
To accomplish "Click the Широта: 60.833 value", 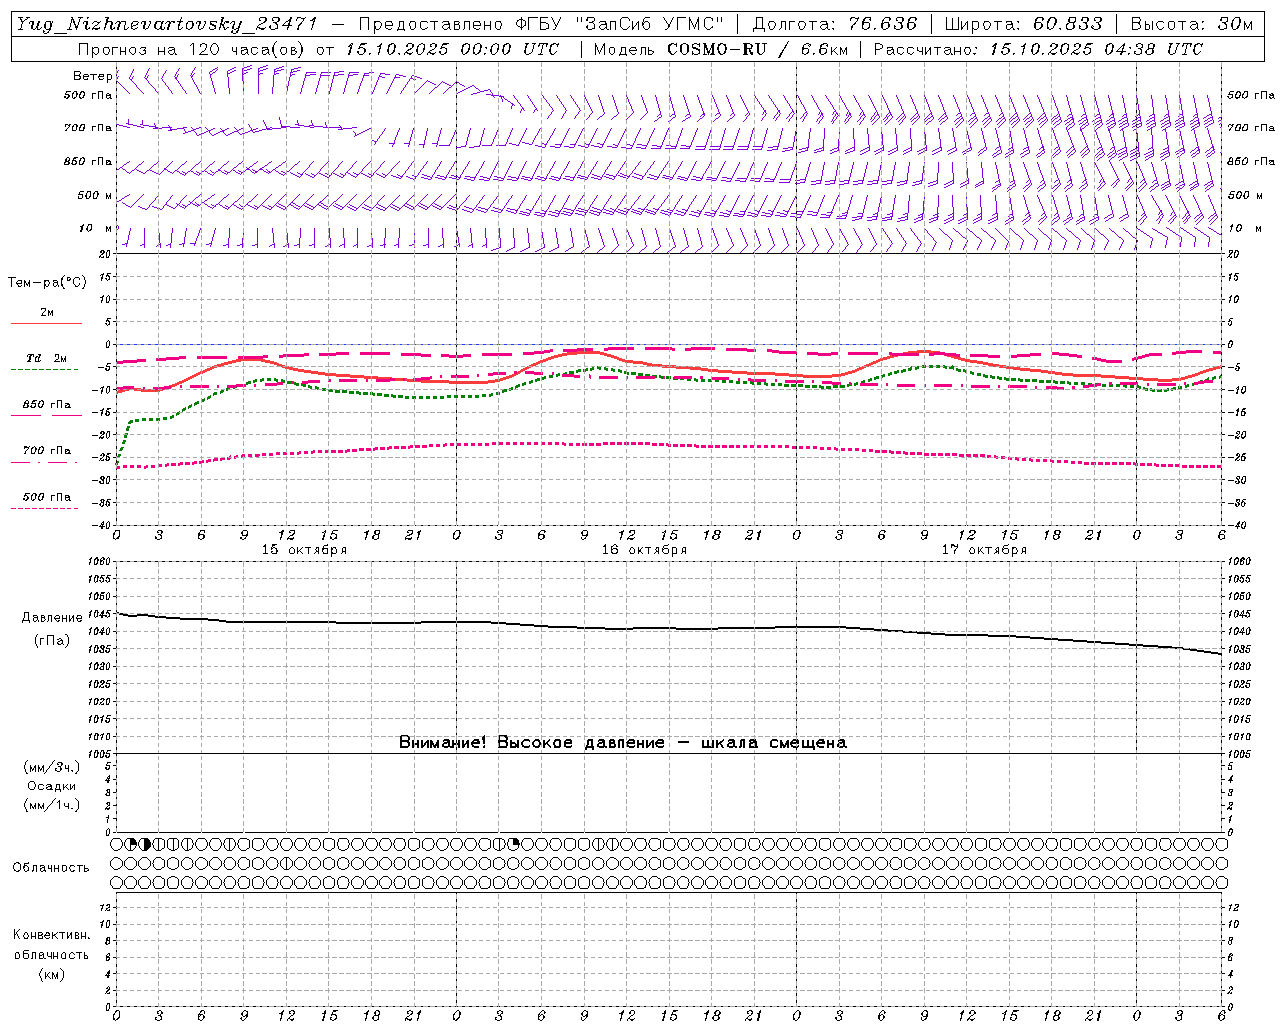I will tap(1024, 24).
